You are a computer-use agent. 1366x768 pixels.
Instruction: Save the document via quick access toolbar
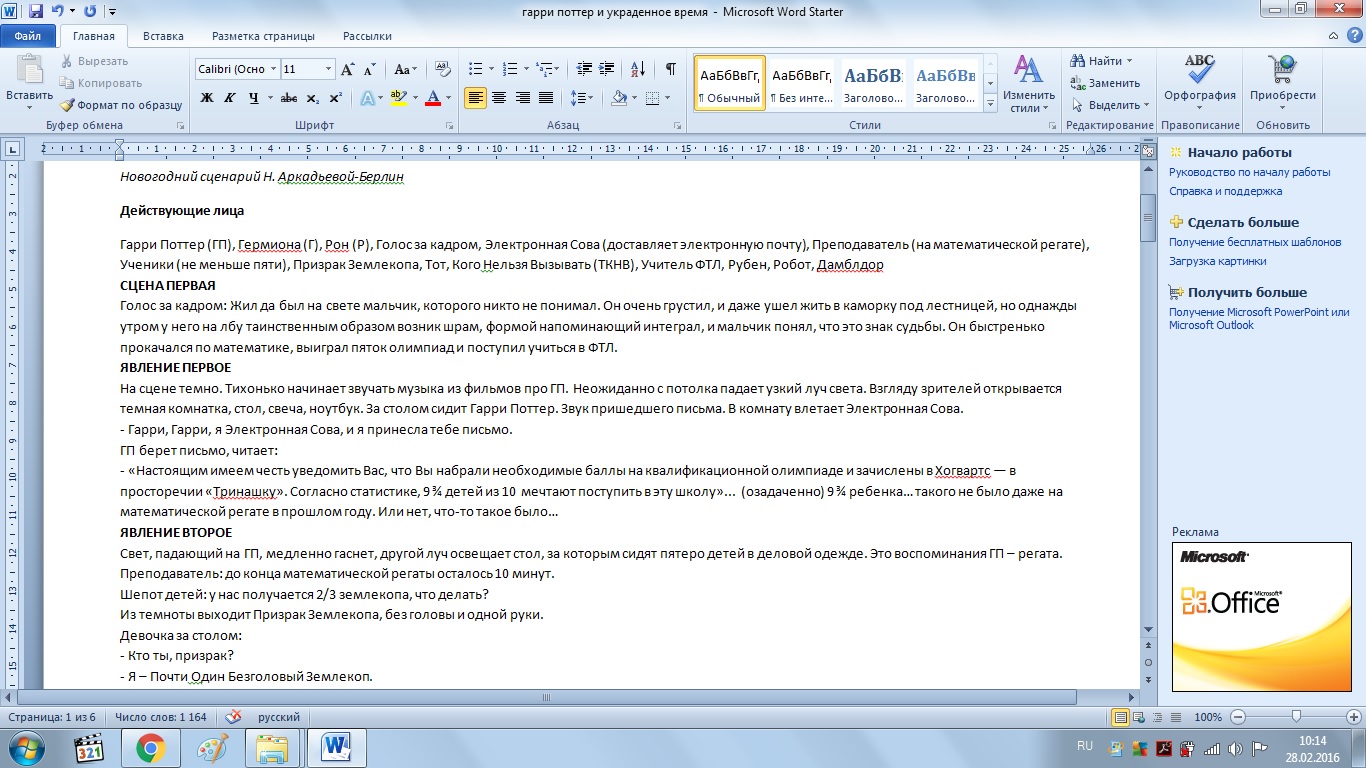tap(36, 12)
